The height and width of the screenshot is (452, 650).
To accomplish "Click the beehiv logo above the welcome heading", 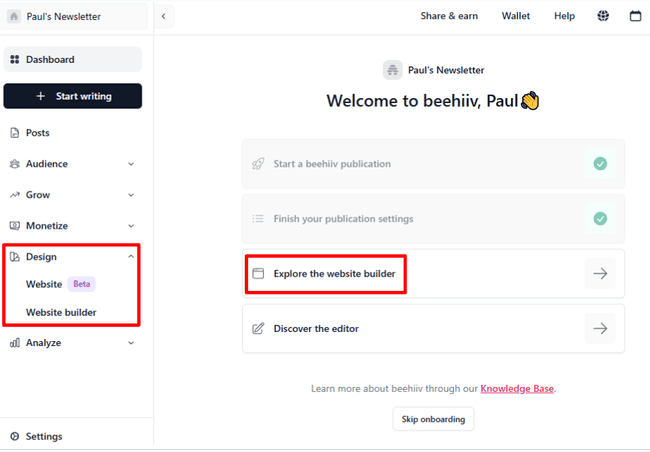I will [392, 70].
